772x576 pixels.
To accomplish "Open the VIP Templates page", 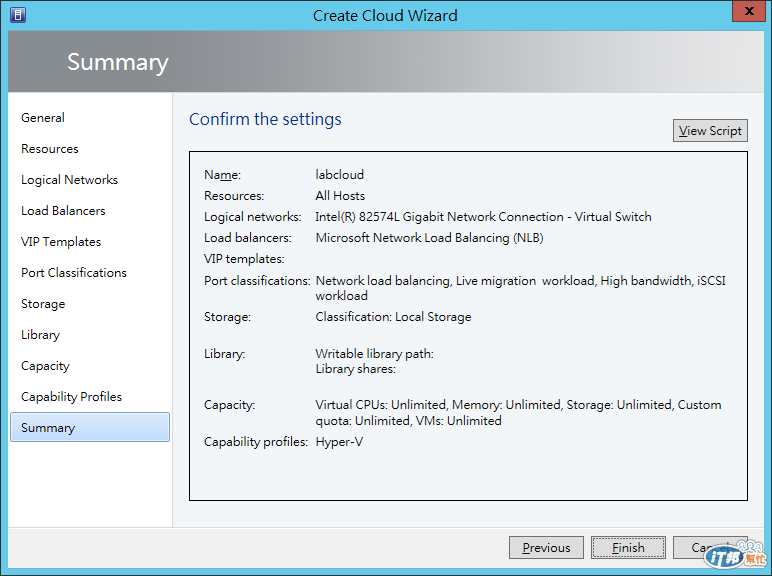I will click(61, 242).
